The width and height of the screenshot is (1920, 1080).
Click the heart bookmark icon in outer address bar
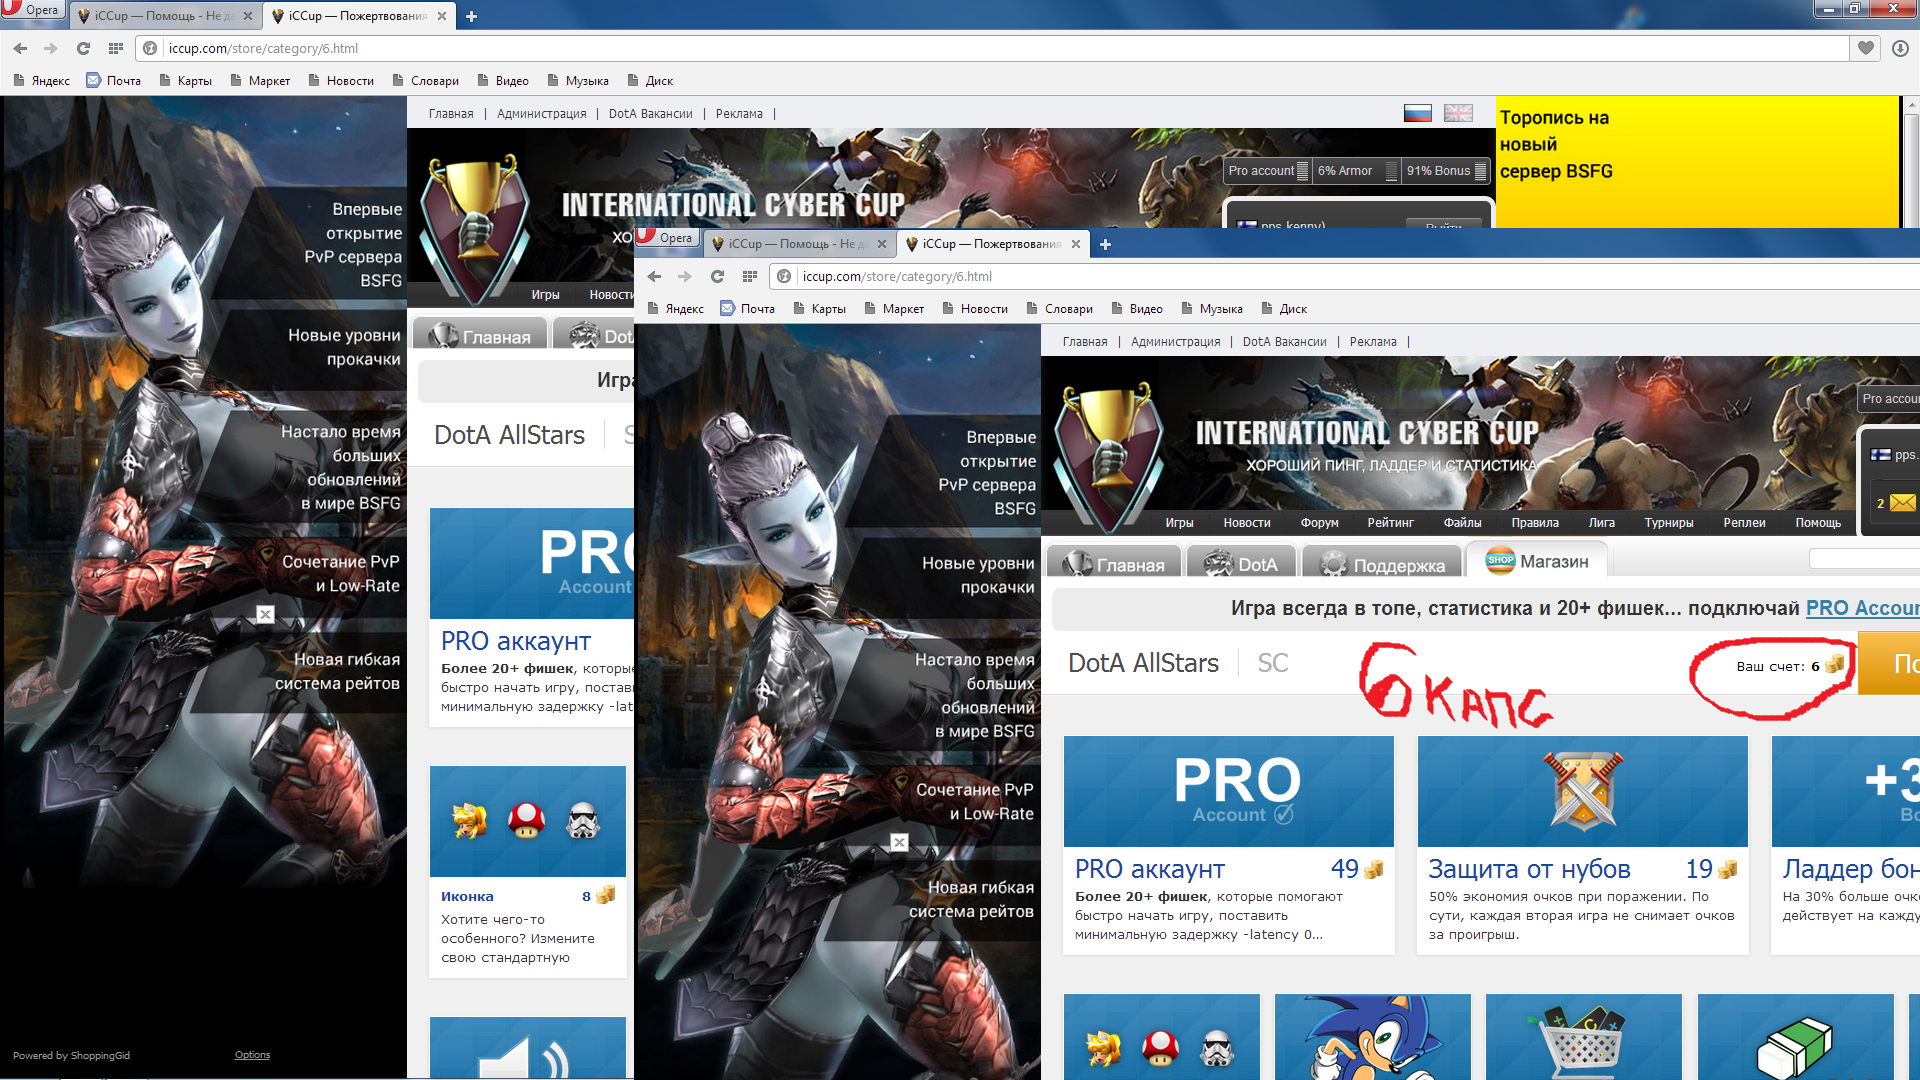pos(1866,48)
